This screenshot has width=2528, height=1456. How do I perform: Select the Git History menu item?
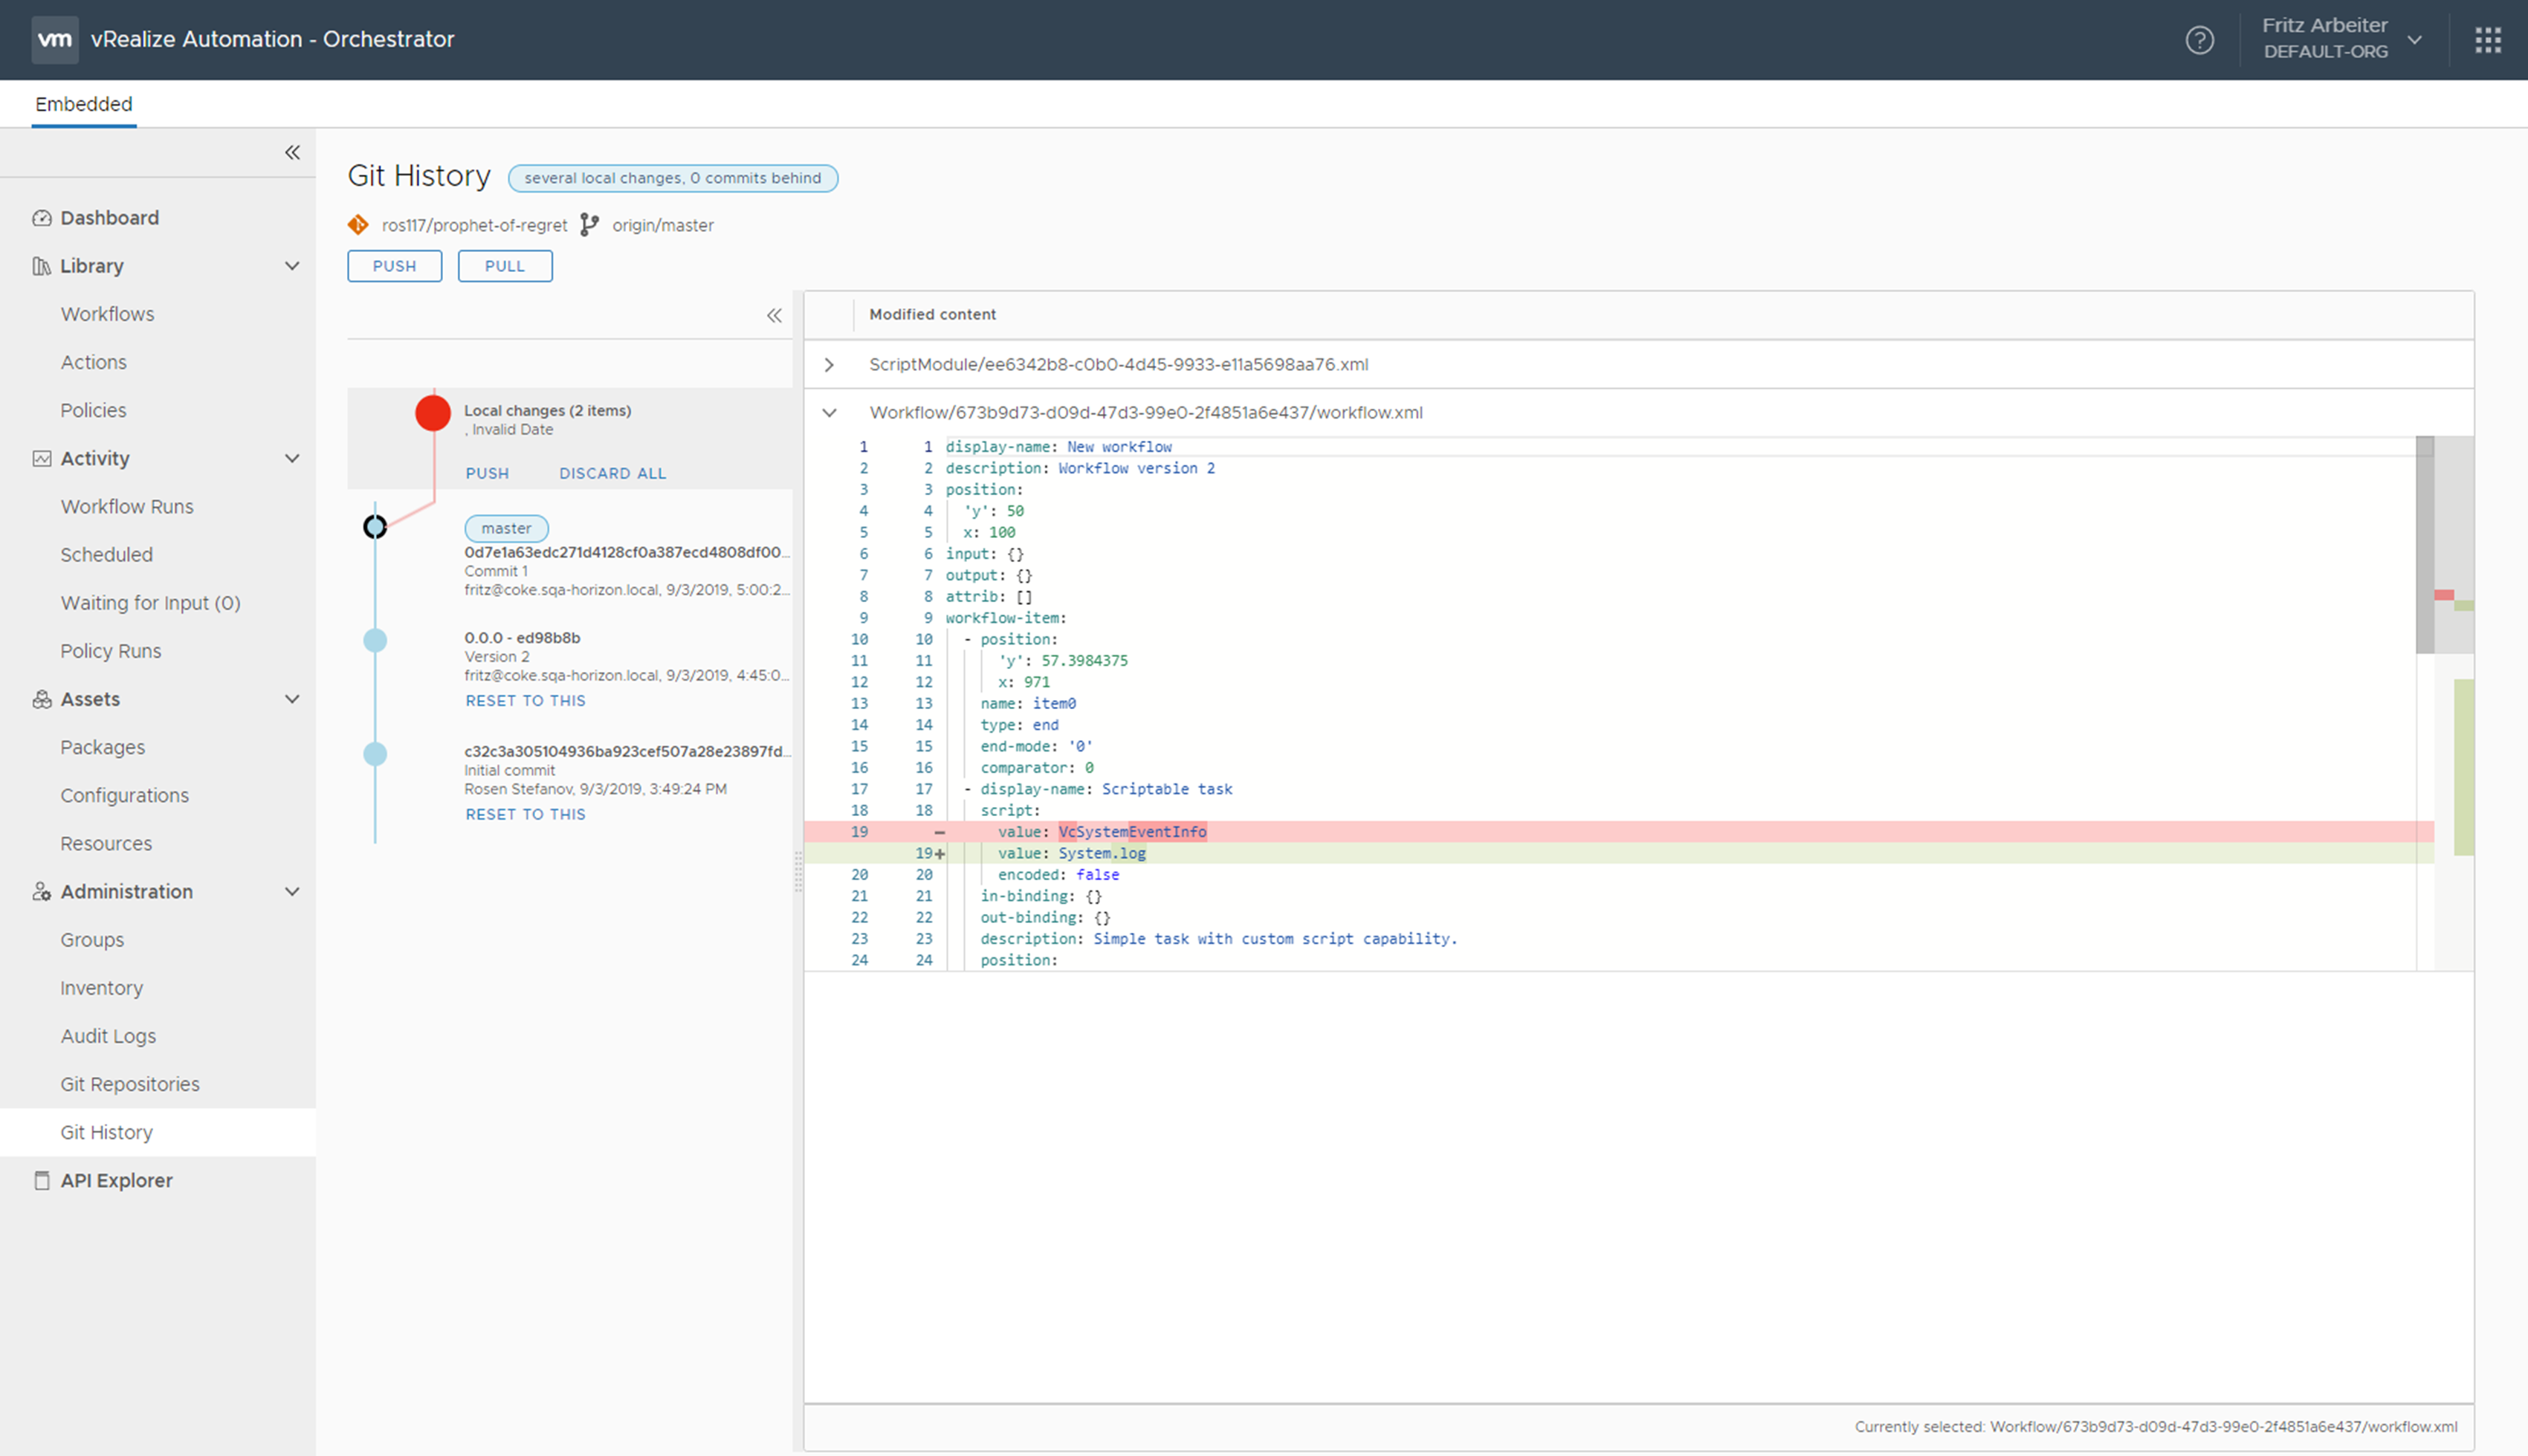108,1131
